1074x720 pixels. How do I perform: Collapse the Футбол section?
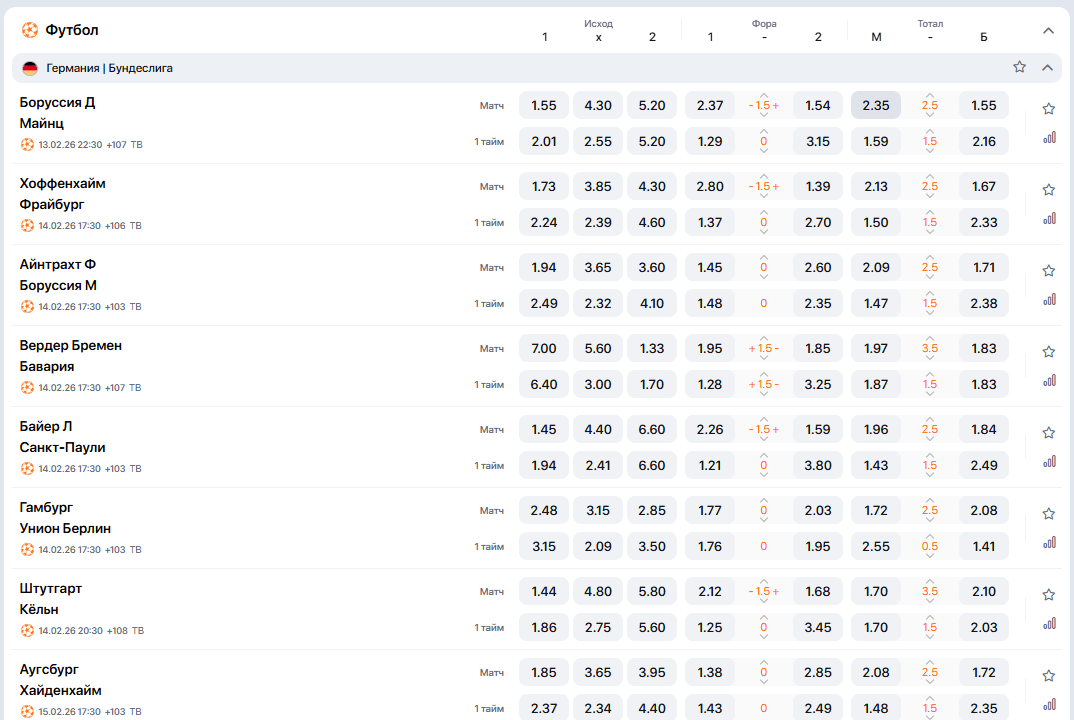pos(1048,30)
